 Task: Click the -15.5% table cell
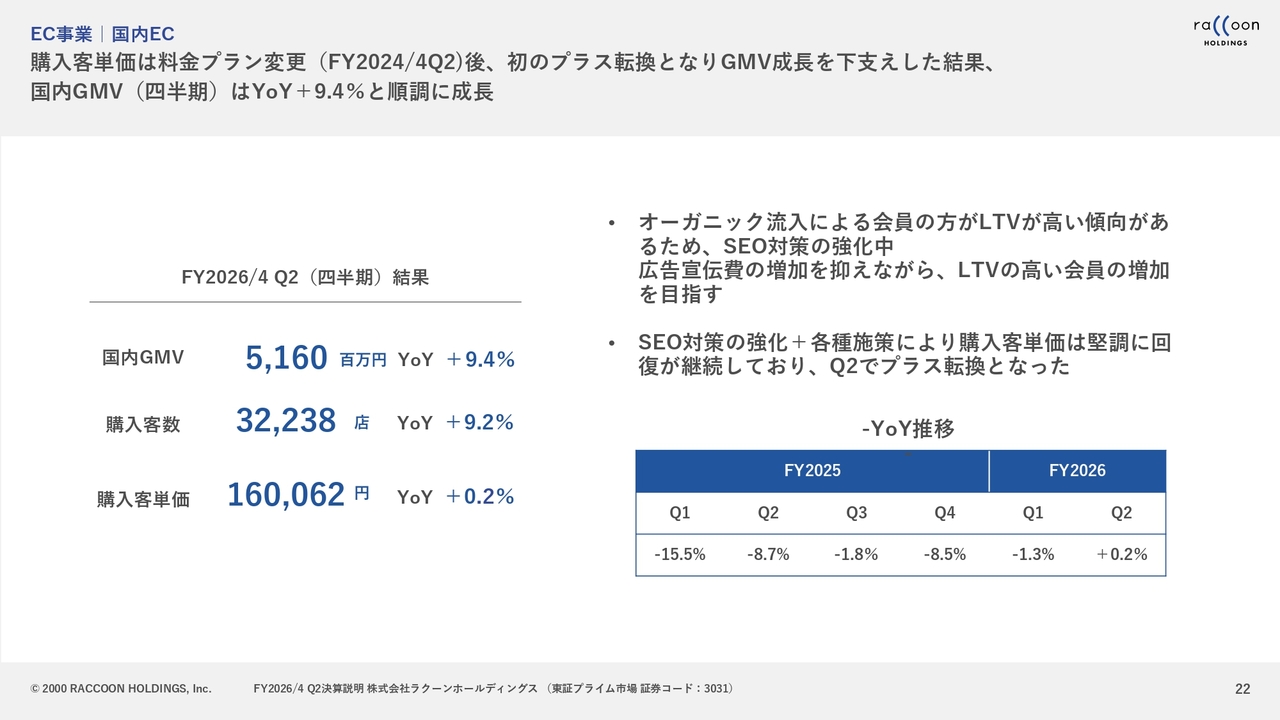(680, 554)
